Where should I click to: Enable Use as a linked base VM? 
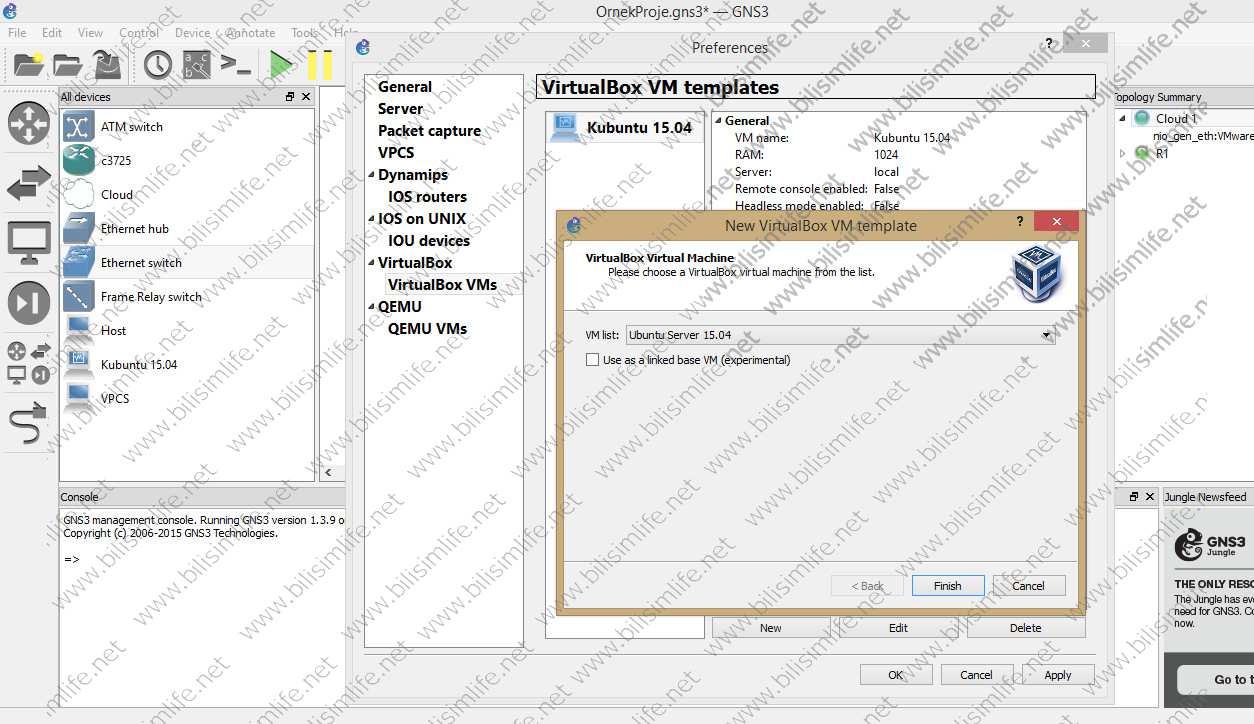pos(593,360)
